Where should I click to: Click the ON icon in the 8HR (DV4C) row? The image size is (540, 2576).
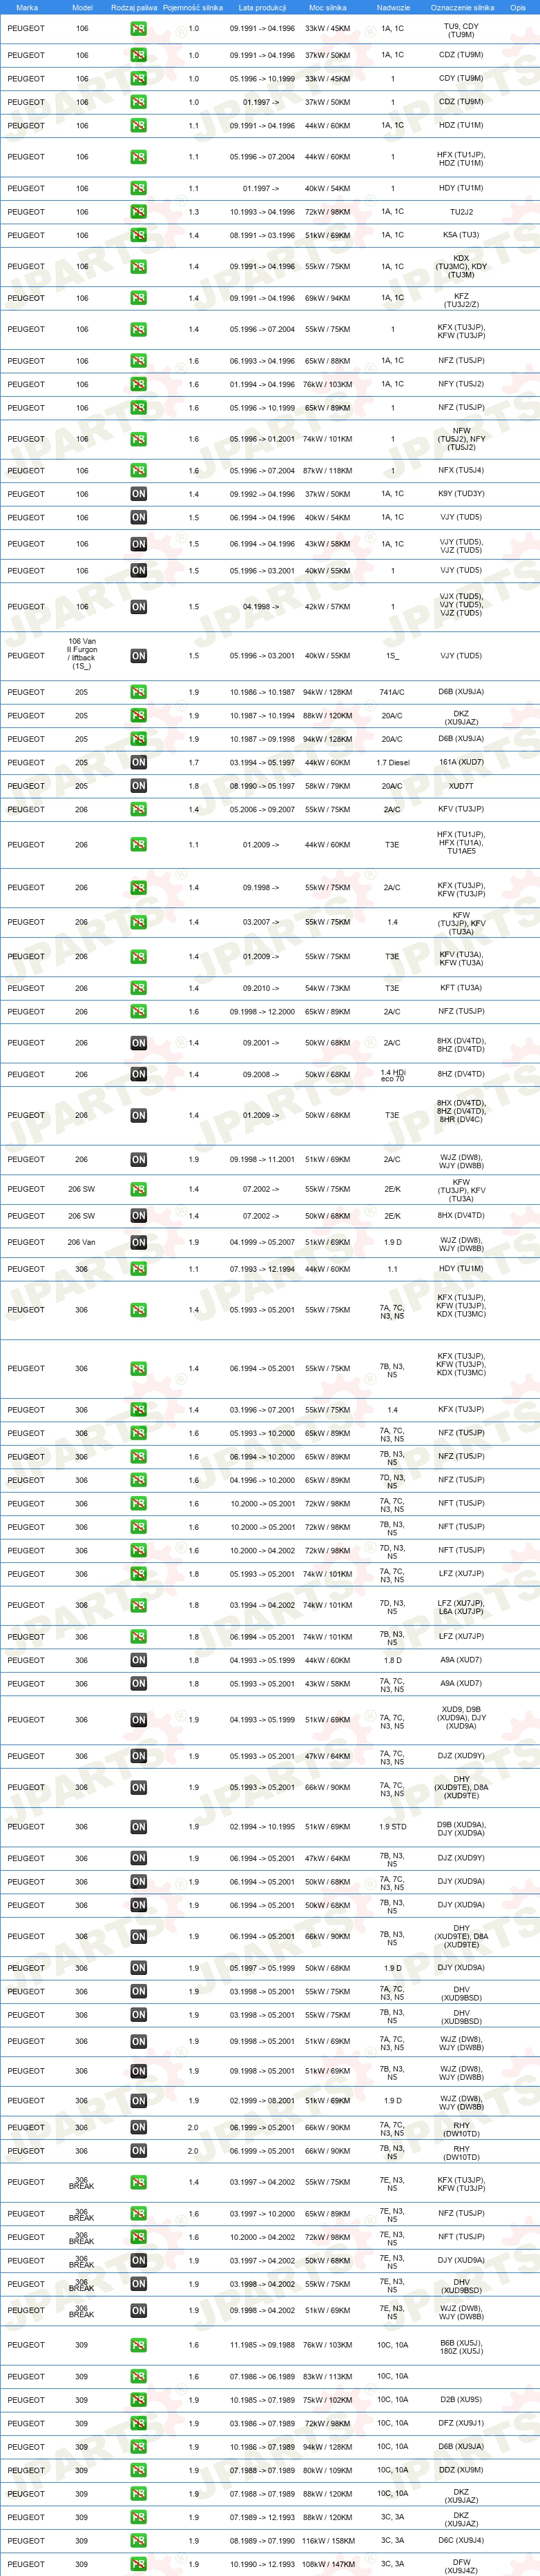pos(138,1115)
